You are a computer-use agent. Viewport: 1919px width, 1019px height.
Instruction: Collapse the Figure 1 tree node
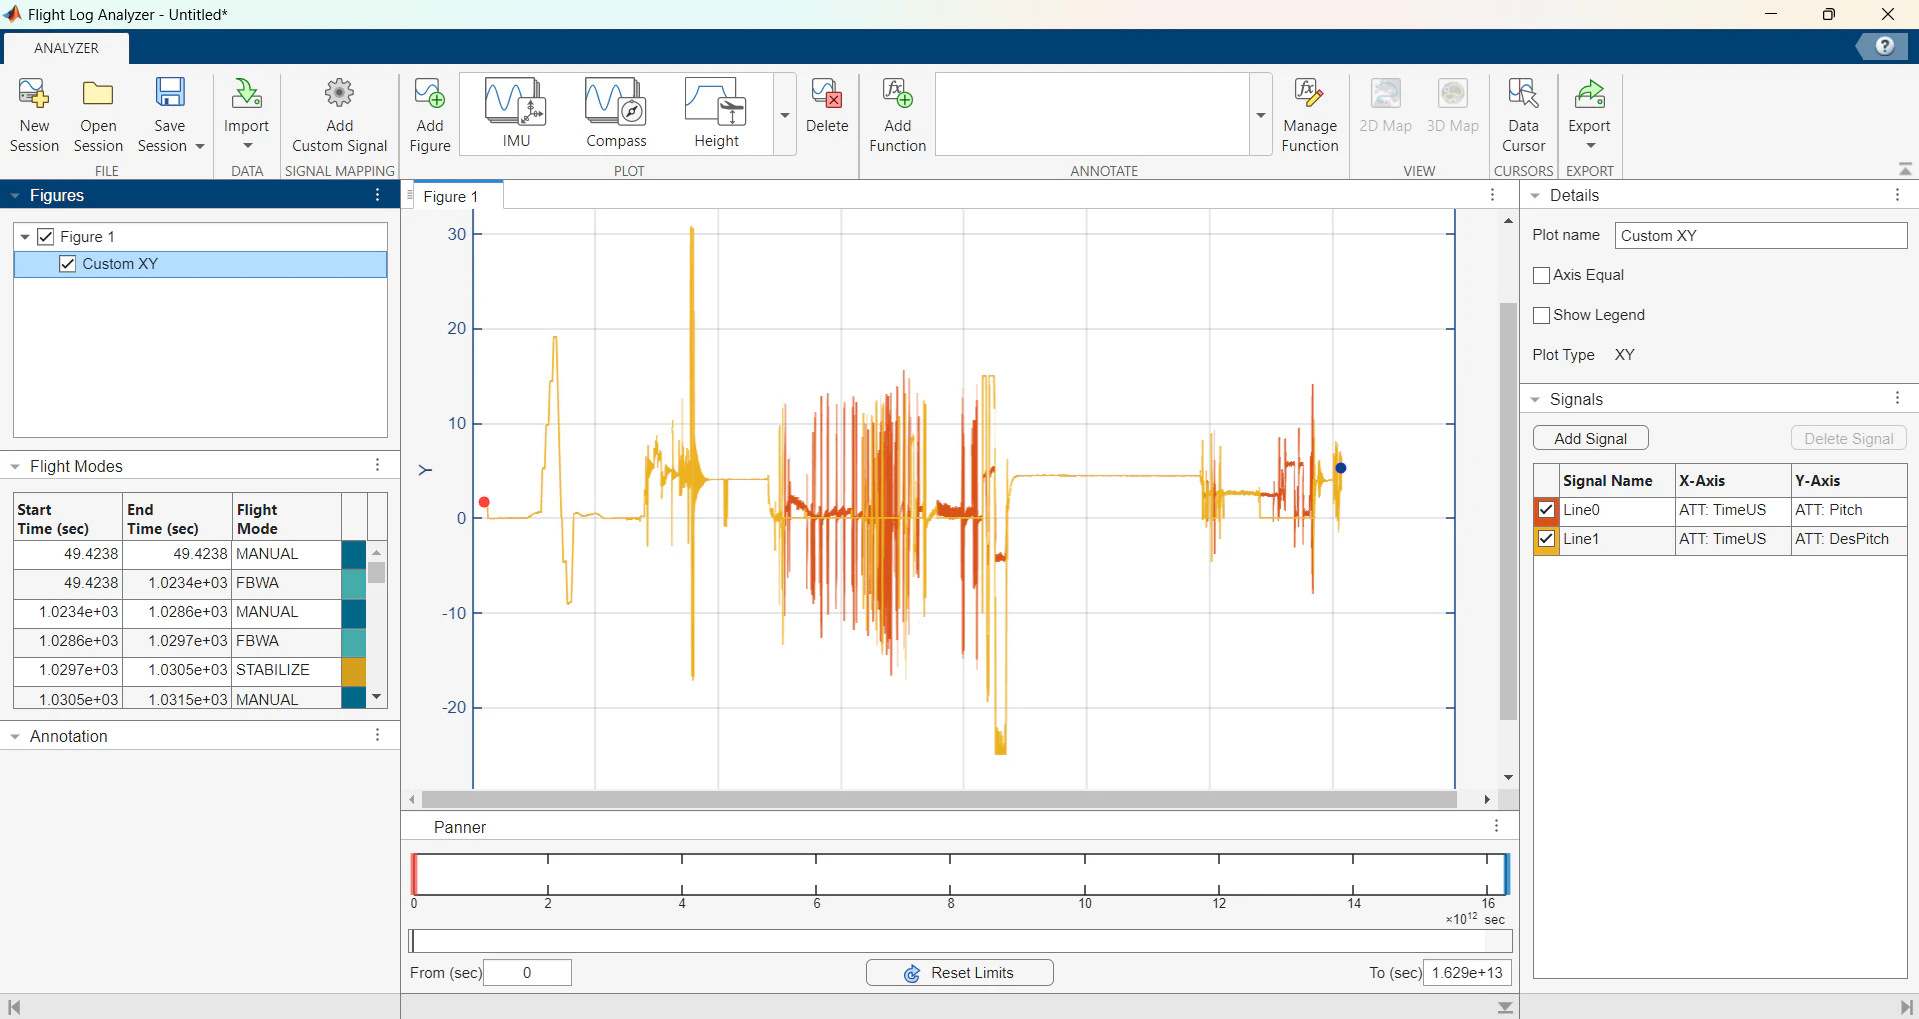click(25, 237)
